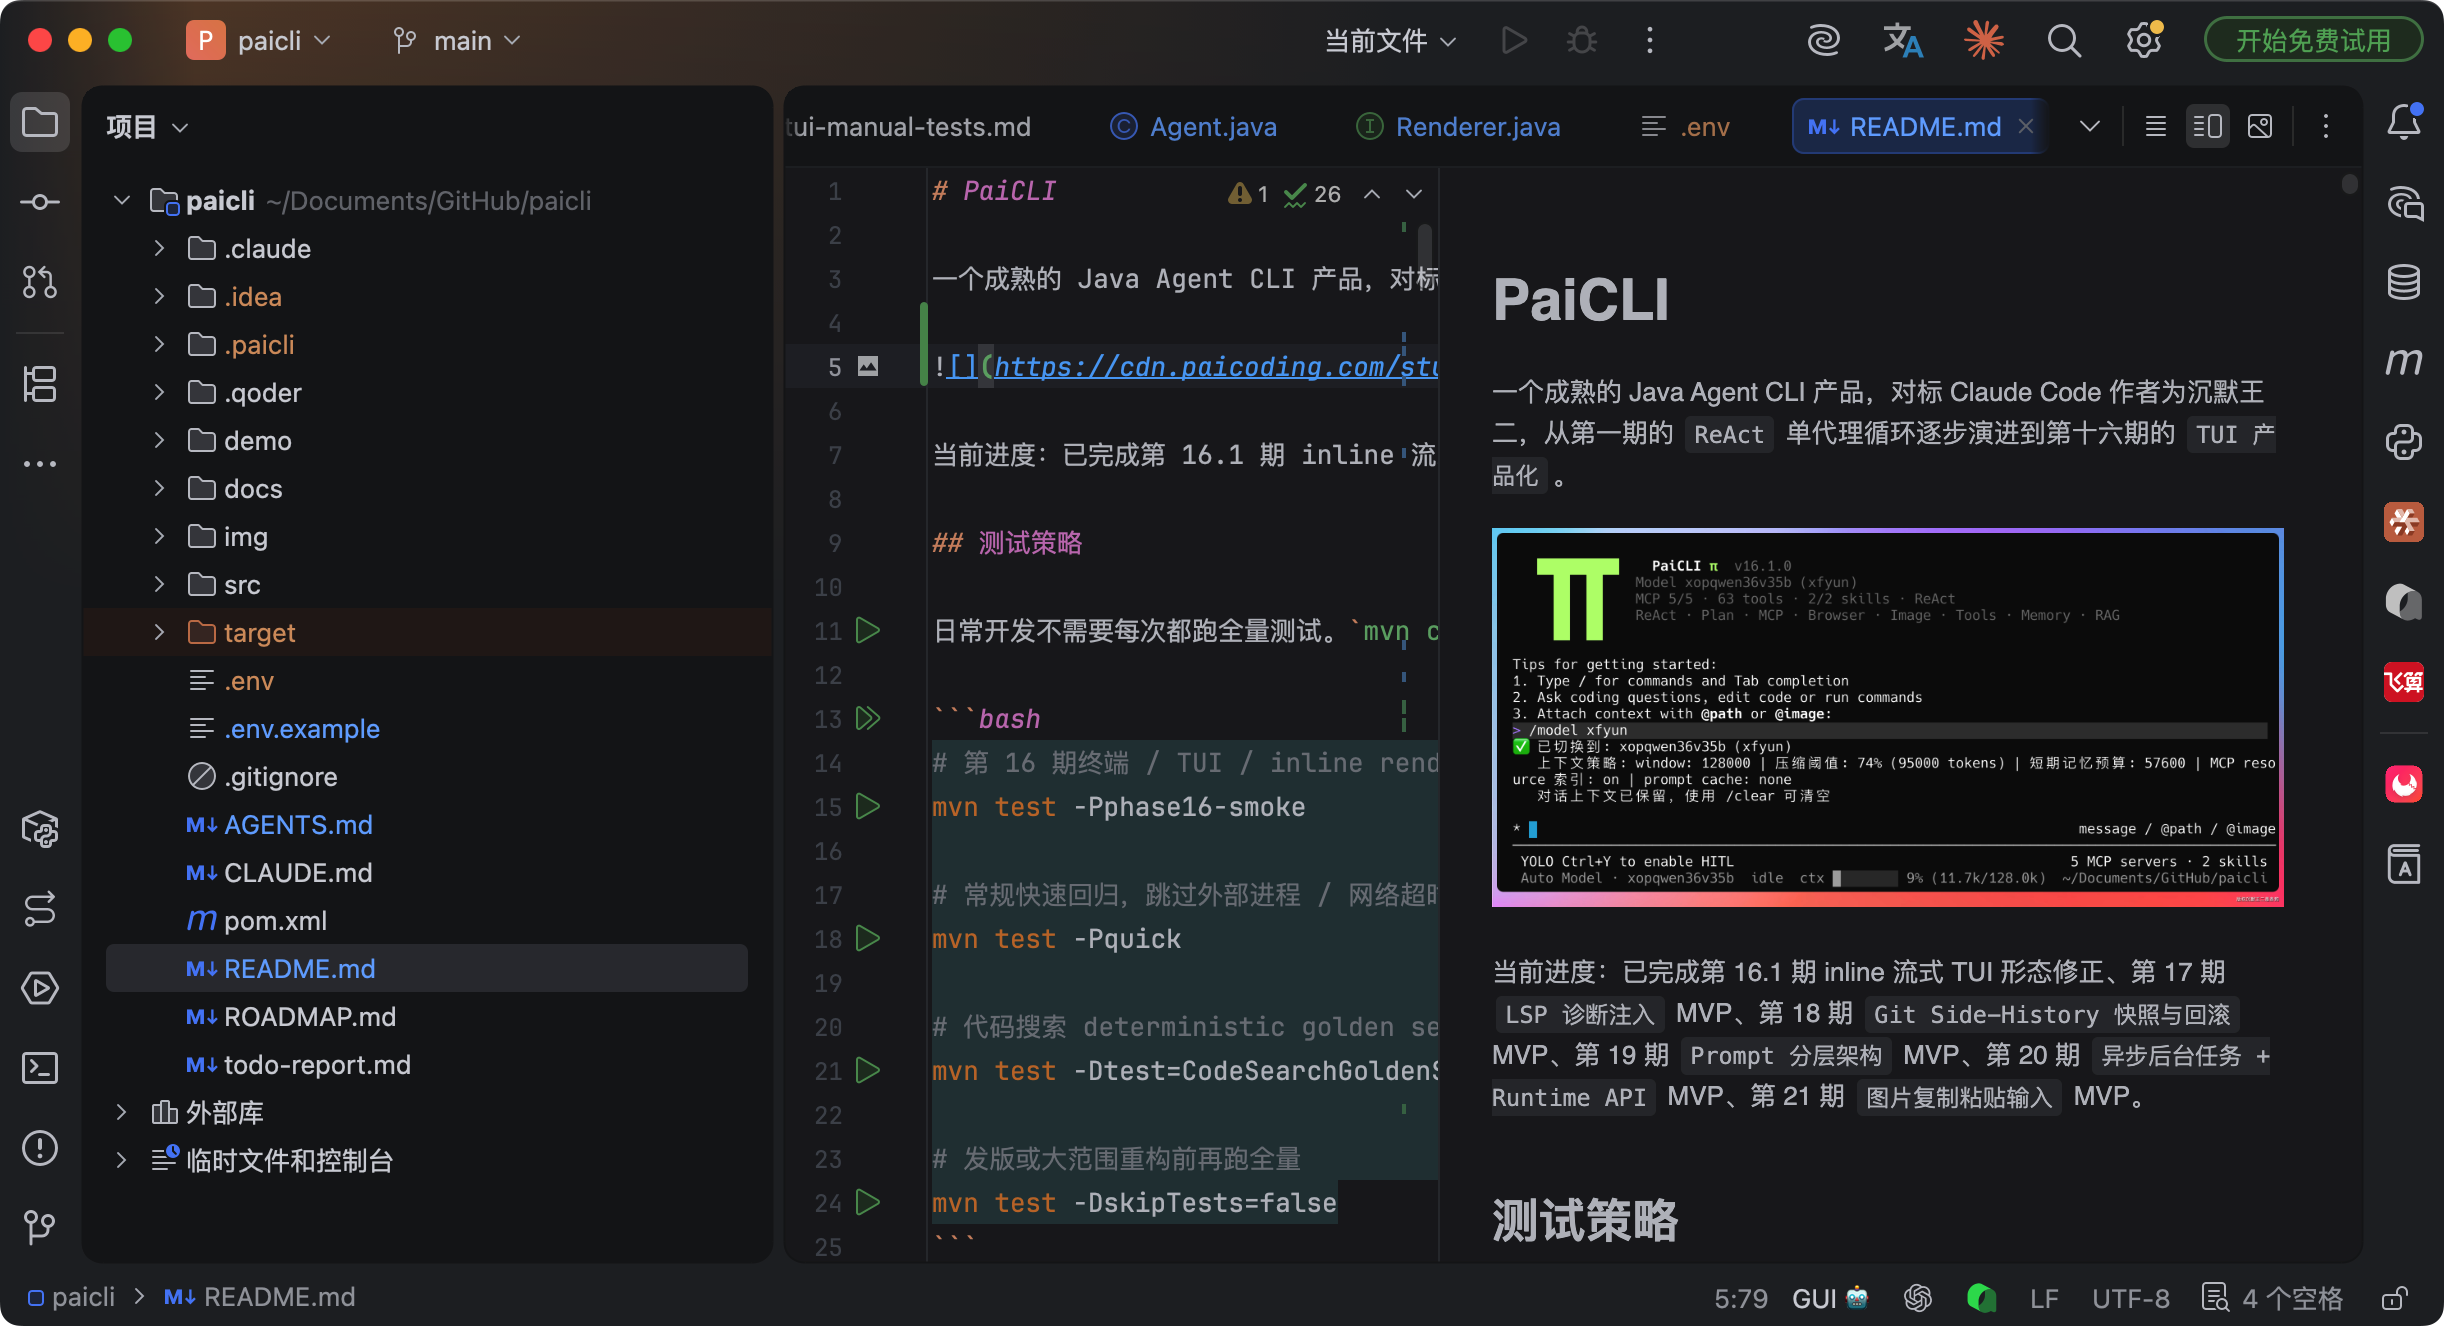Switch to editor-only view mode
The image size is (2444, 1326).
(2156, 127)
